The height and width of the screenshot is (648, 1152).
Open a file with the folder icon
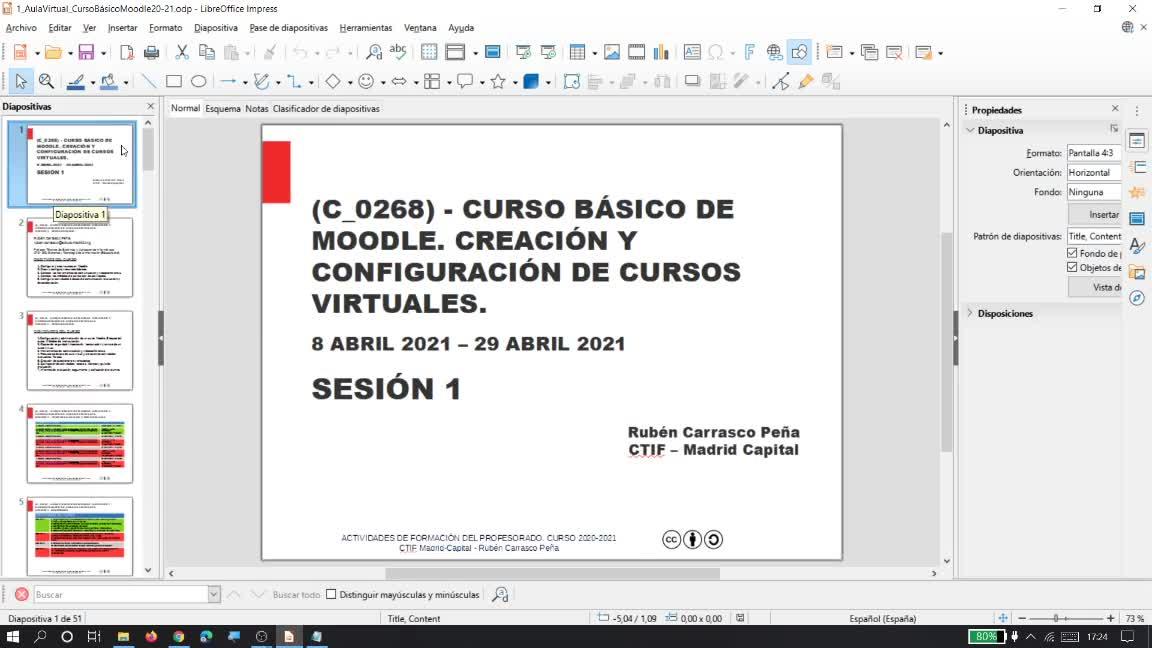point(53,52)
